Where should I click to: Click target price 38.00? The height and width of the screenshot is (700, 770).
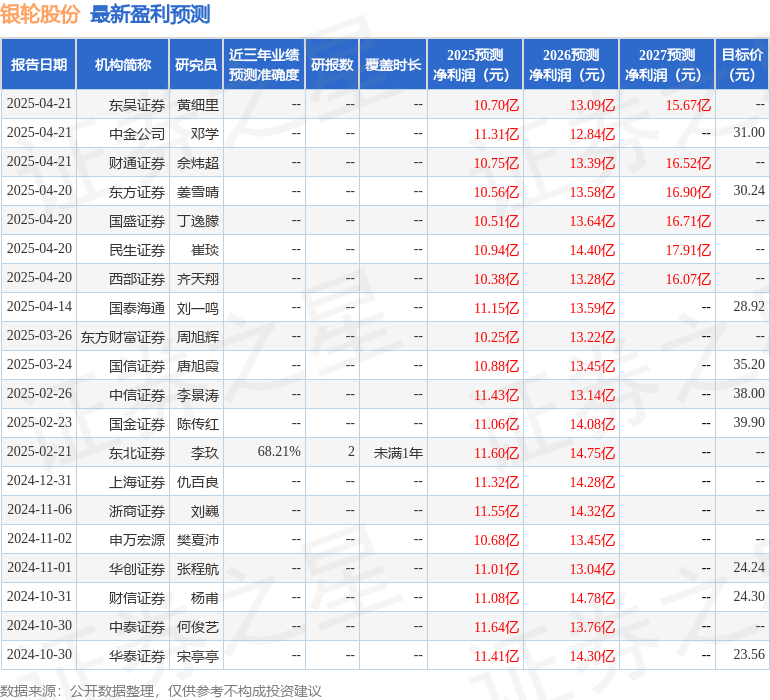point(749,393)
